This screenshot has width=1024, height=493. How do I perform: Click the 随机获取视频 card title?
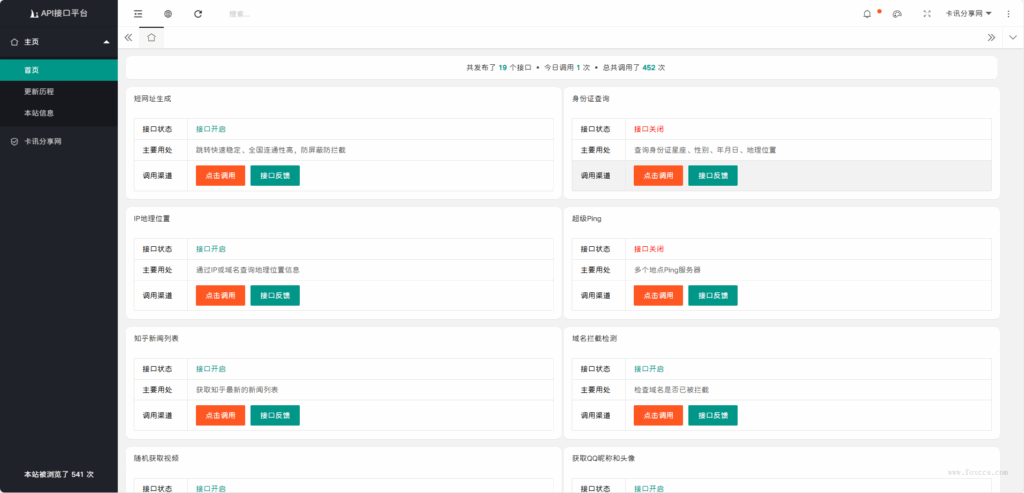pyautogui.click(x=156, y=458)
